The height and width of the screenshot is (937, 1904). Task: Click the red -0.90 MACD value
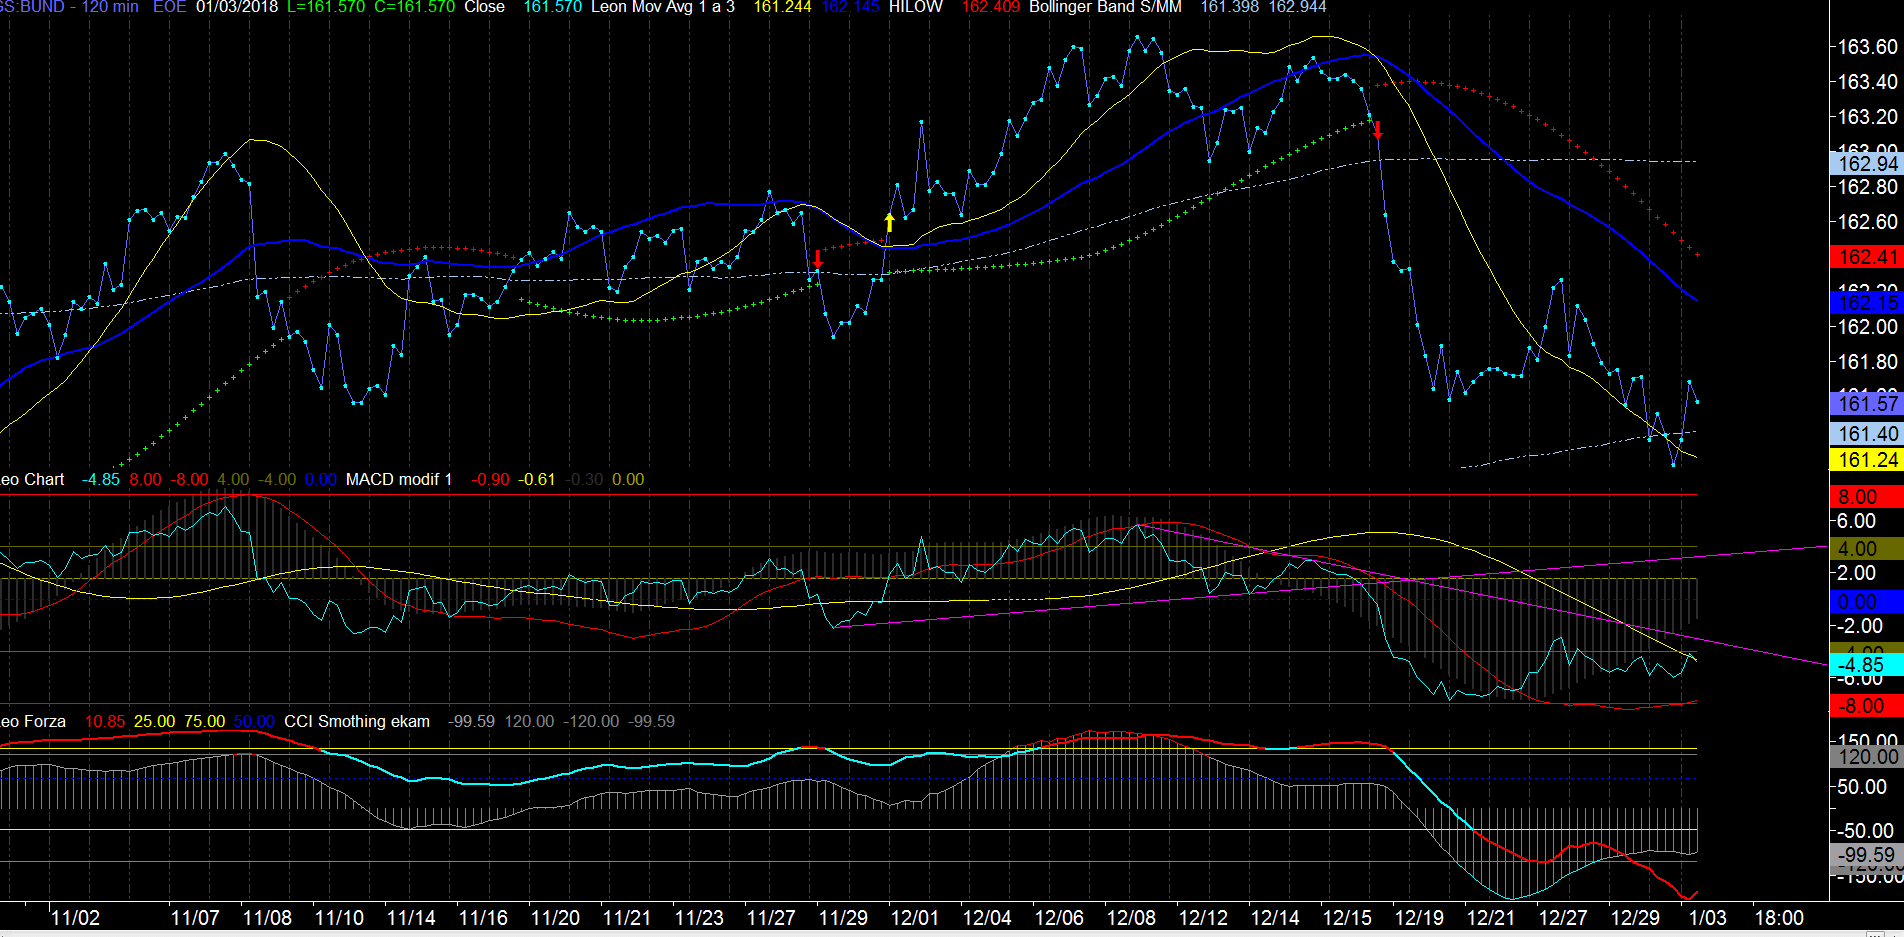(x=490, y=479)
